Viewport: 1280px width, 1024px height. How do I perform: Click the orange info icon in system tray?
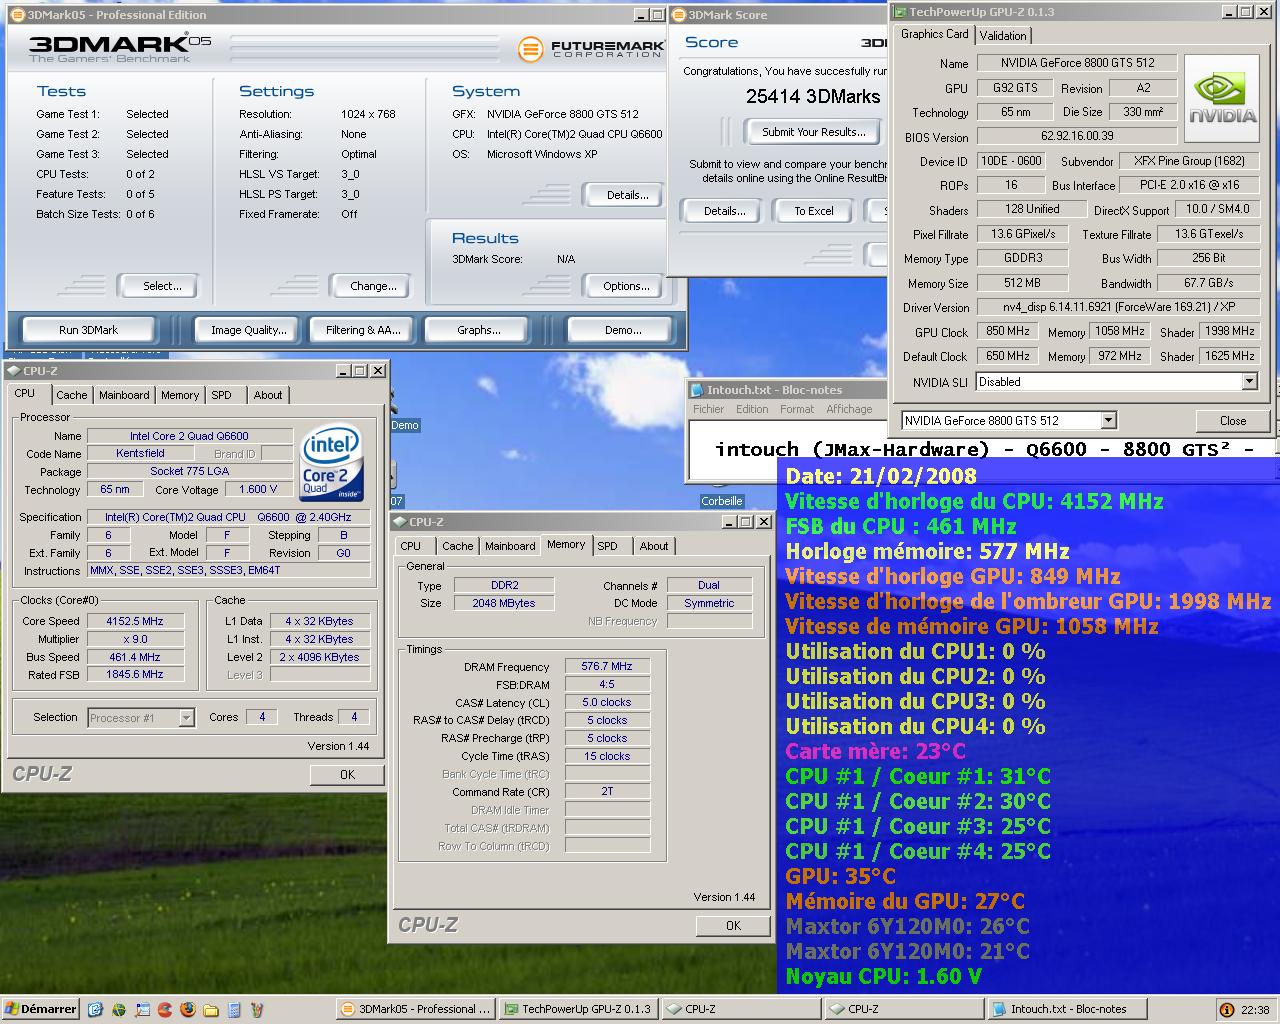[1227, 1010]
